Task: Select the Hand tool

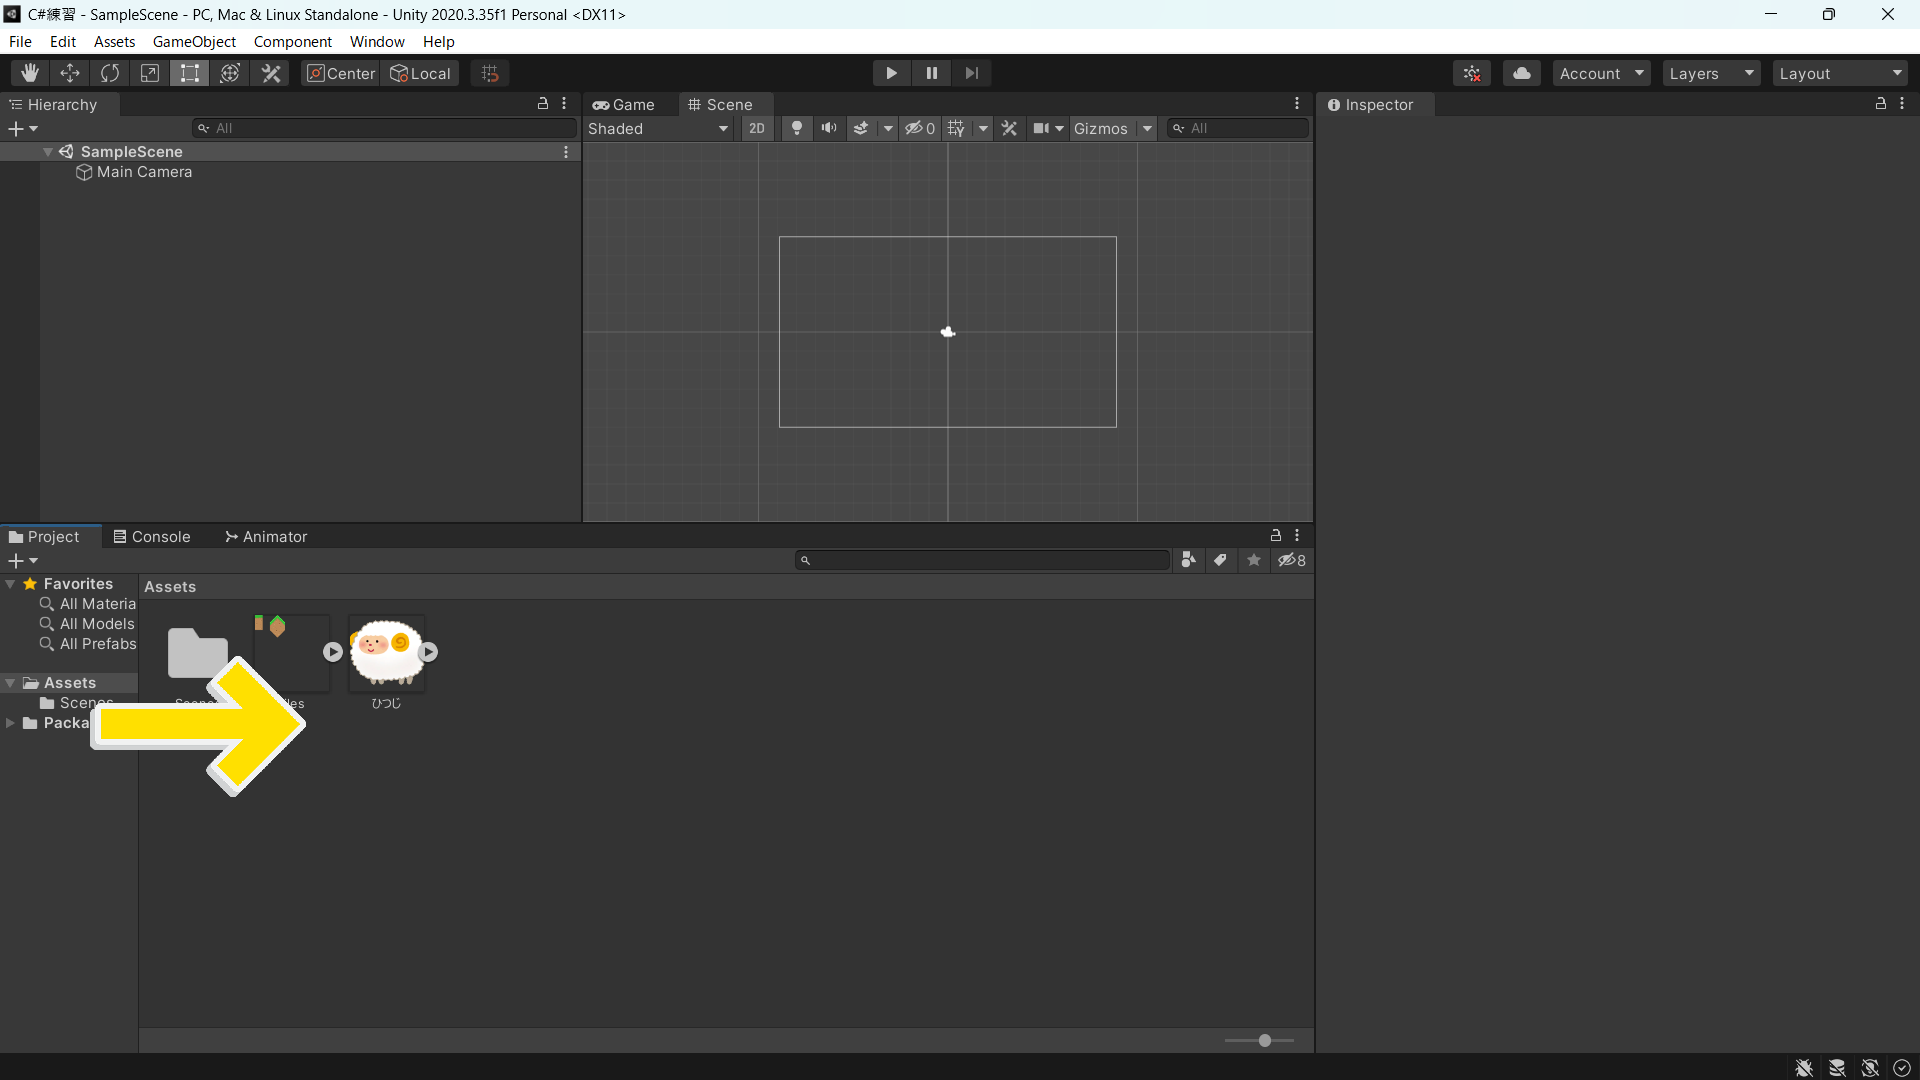Action: (30, 73)
